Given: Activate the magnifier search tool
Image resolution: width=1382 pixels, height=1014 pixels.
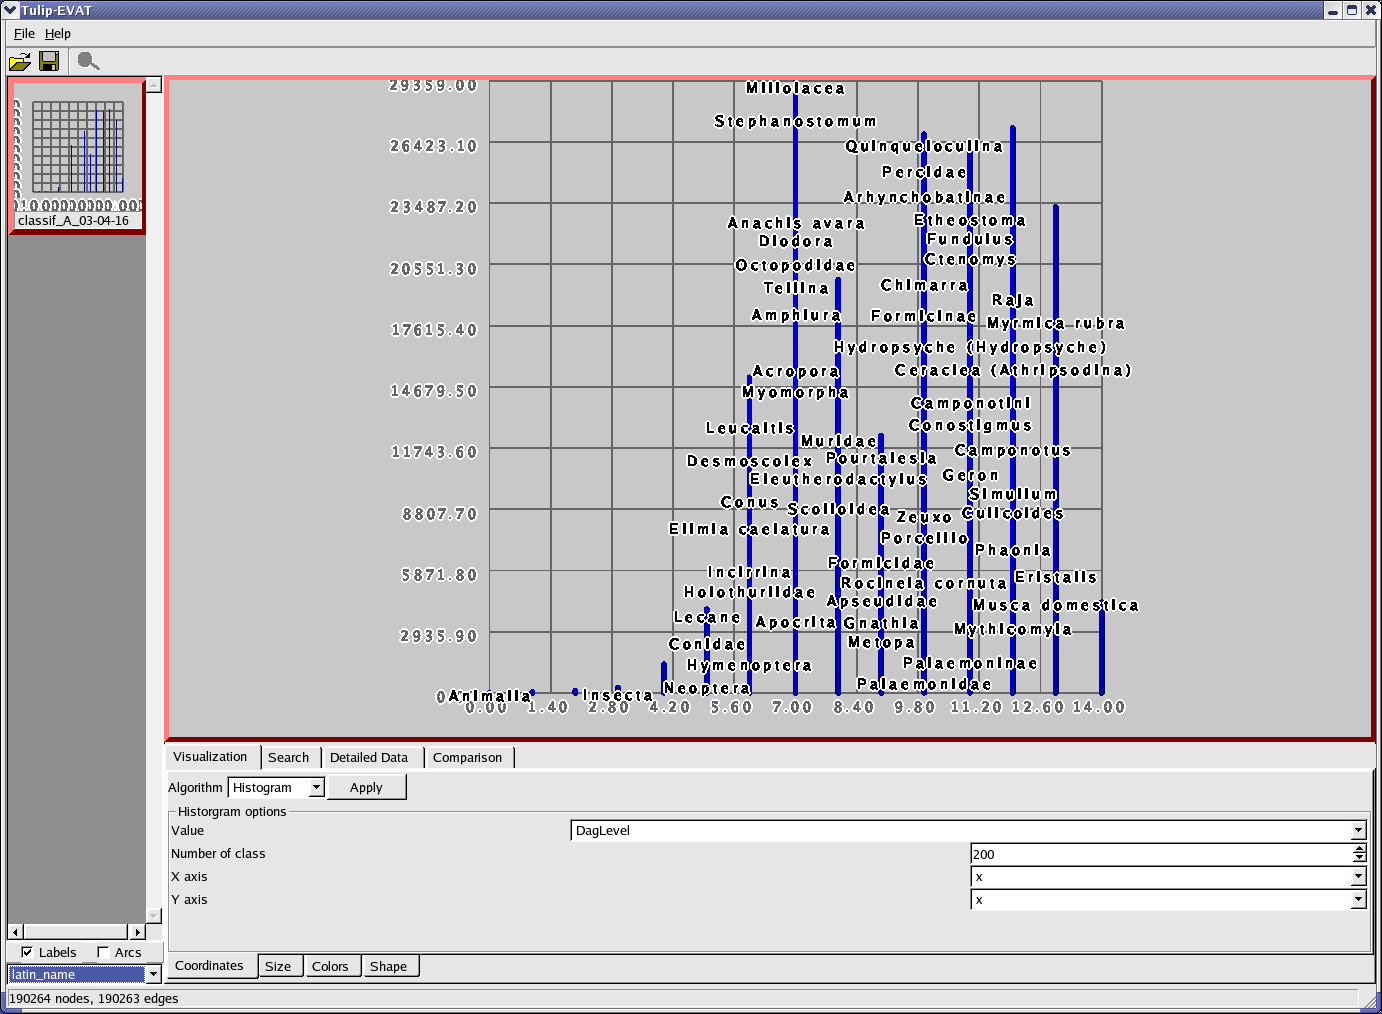Looking at the screenshot, I should [x=88, y=62].
